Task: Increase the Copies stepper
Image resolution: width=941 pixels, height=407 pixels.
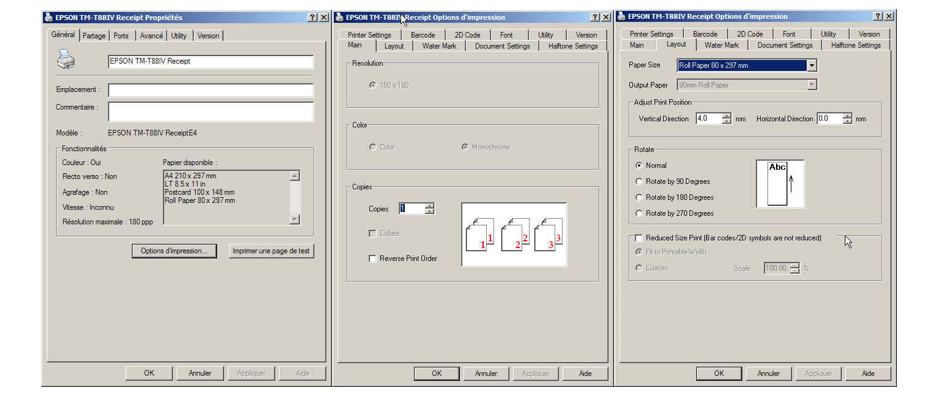Action: point(430,205)
